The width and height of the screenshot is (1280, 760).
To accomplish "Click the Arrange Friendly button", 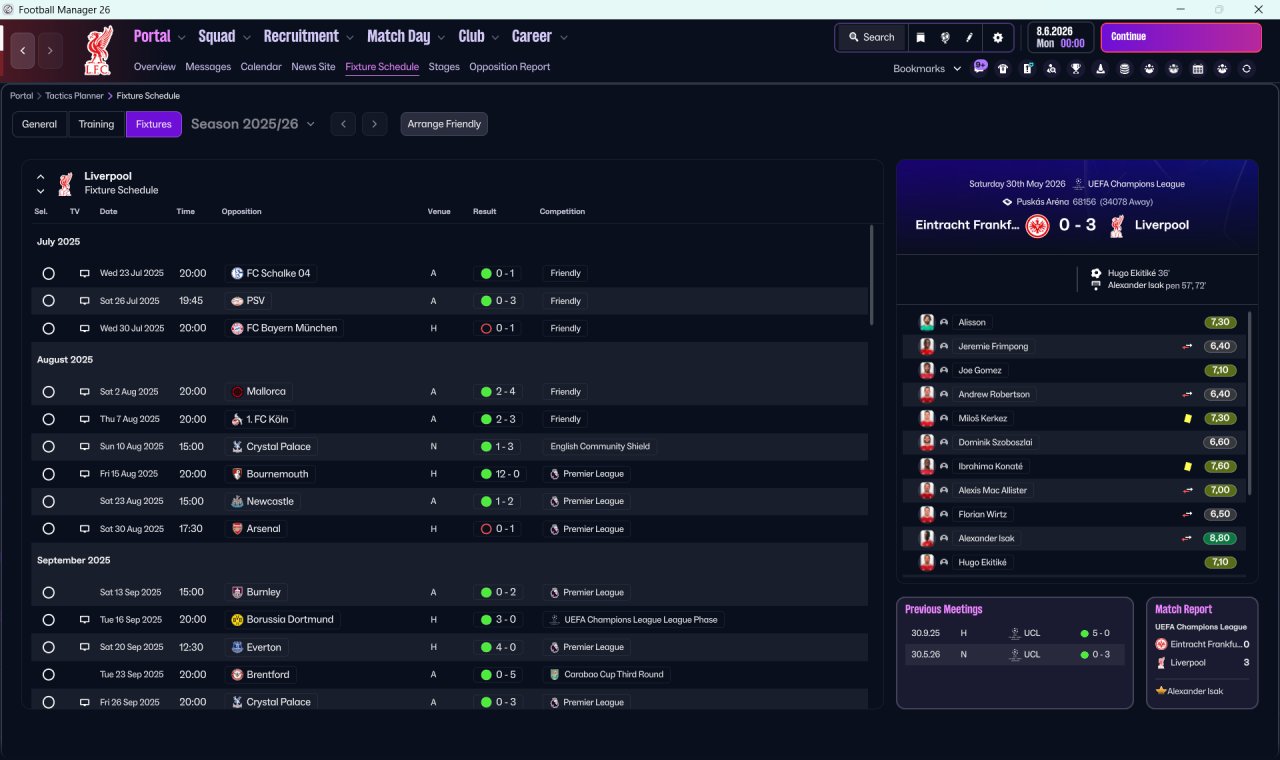I will tap(444, 124).
